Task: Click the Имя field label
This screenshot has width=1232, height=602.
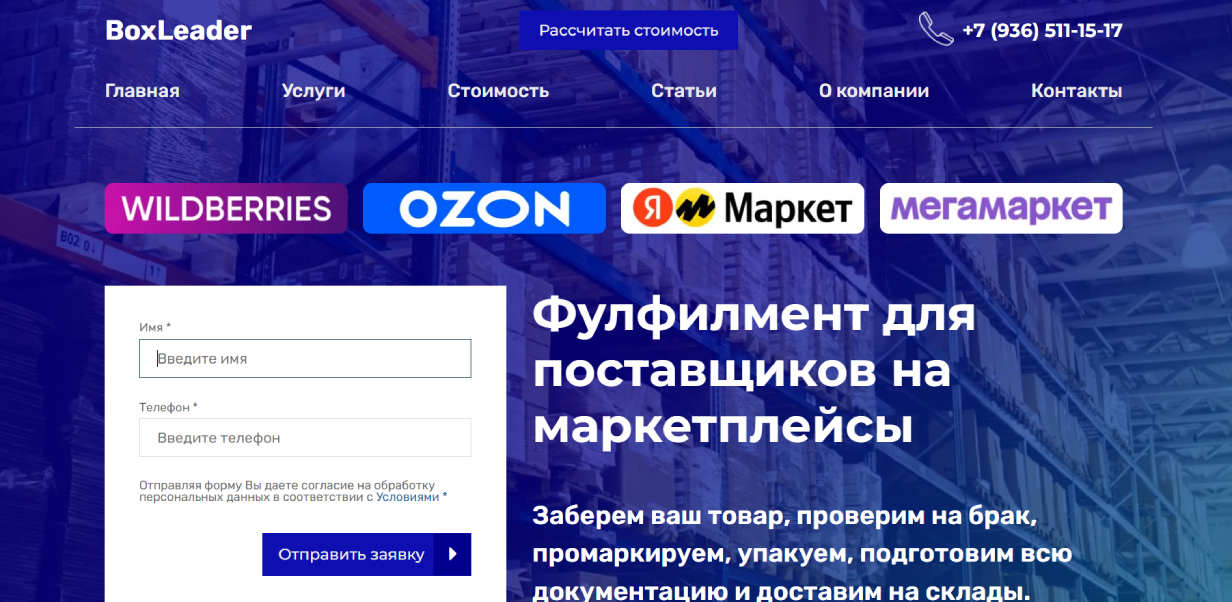Action: [155, 327]
